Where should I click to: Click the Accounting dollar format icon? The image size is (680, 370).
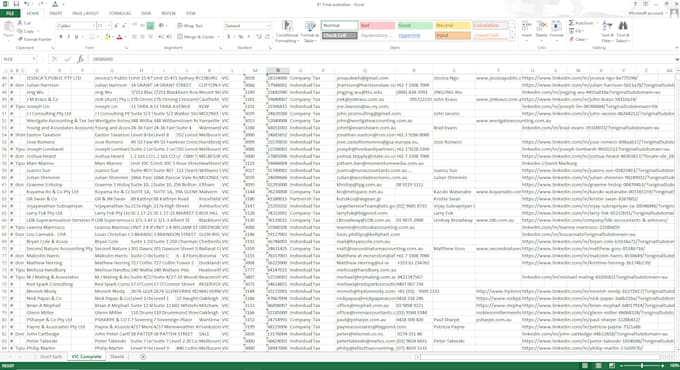click(x=229, y=37)
